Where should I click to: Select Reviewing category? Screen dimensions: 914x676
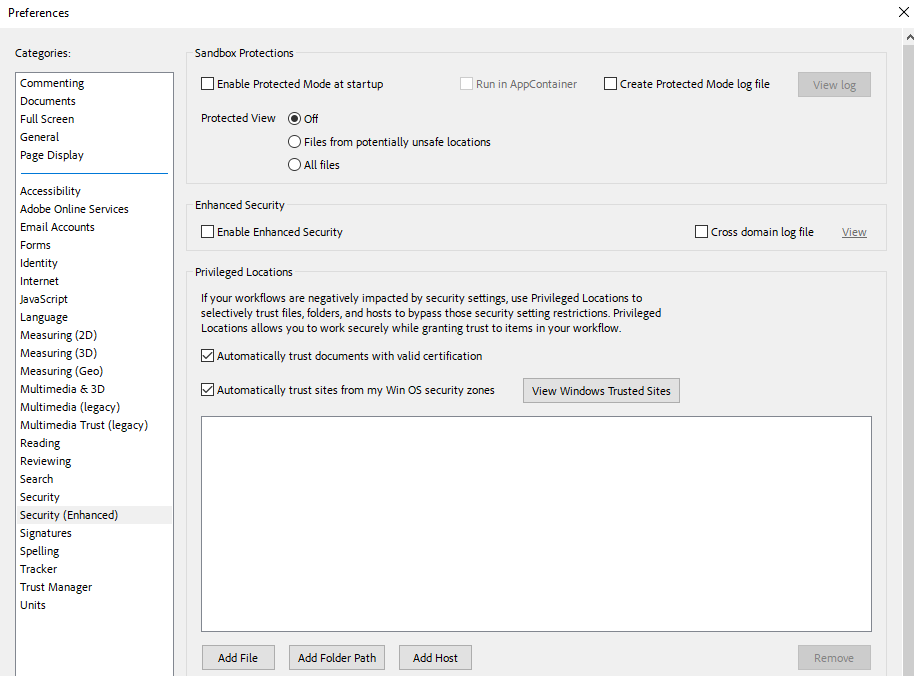(94, 461)
